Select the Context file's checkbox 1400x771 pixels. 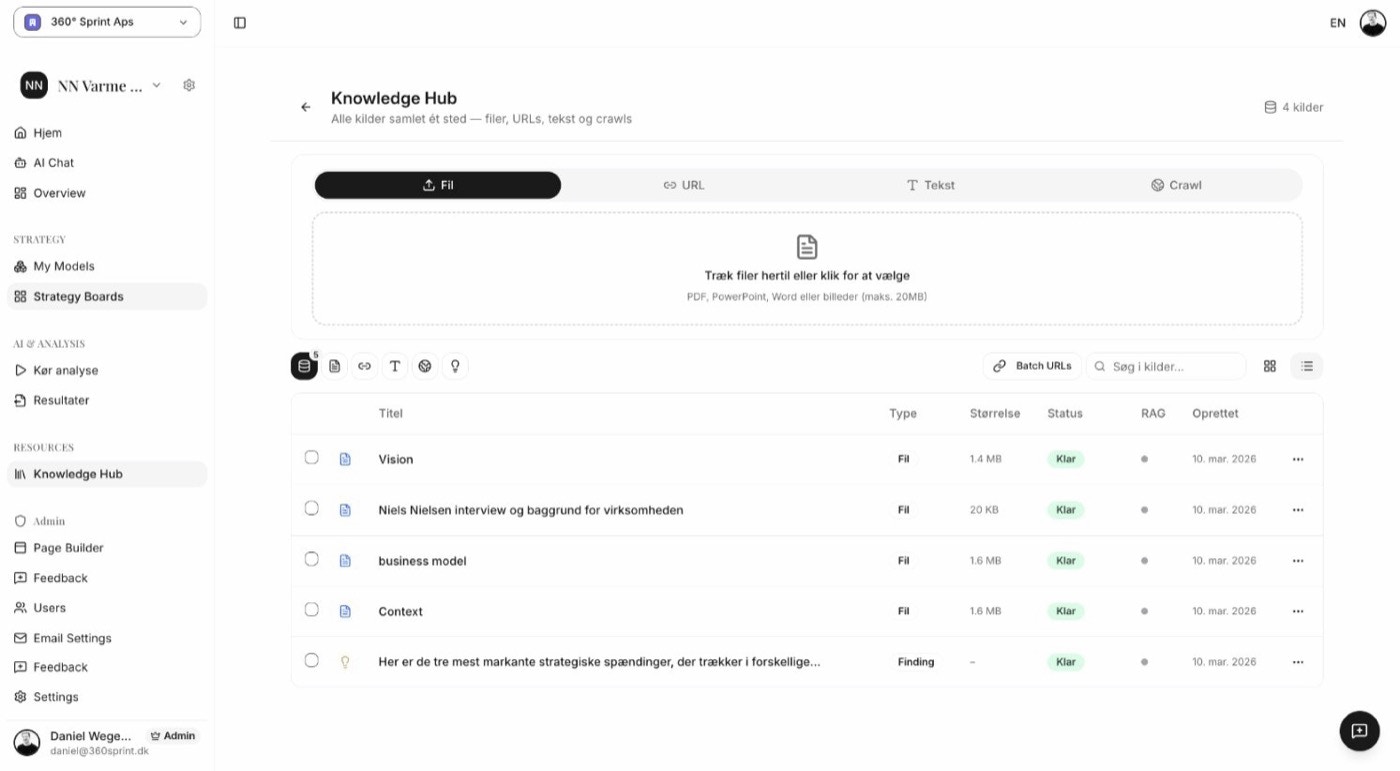(x=311, y=609)
